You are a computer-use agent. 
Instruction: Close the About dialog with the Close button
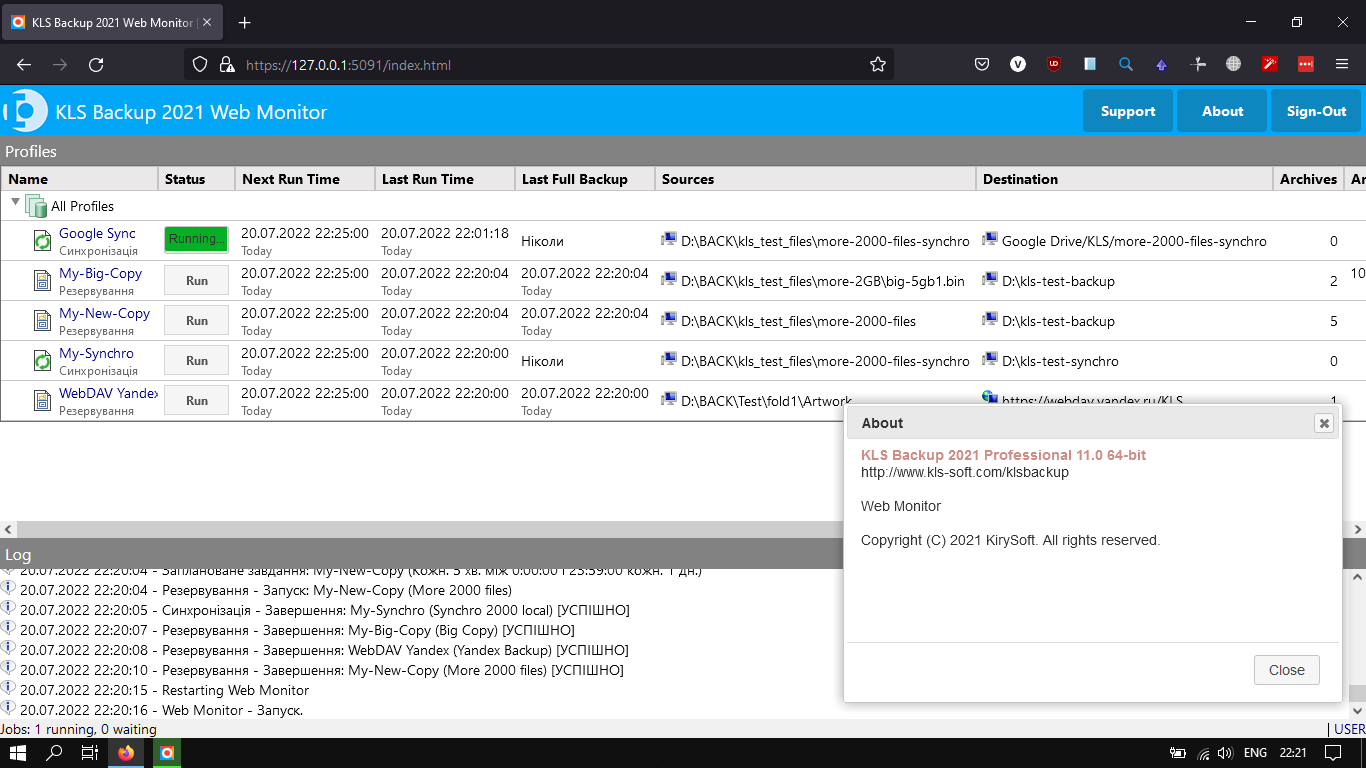[x=1286, y=670]
